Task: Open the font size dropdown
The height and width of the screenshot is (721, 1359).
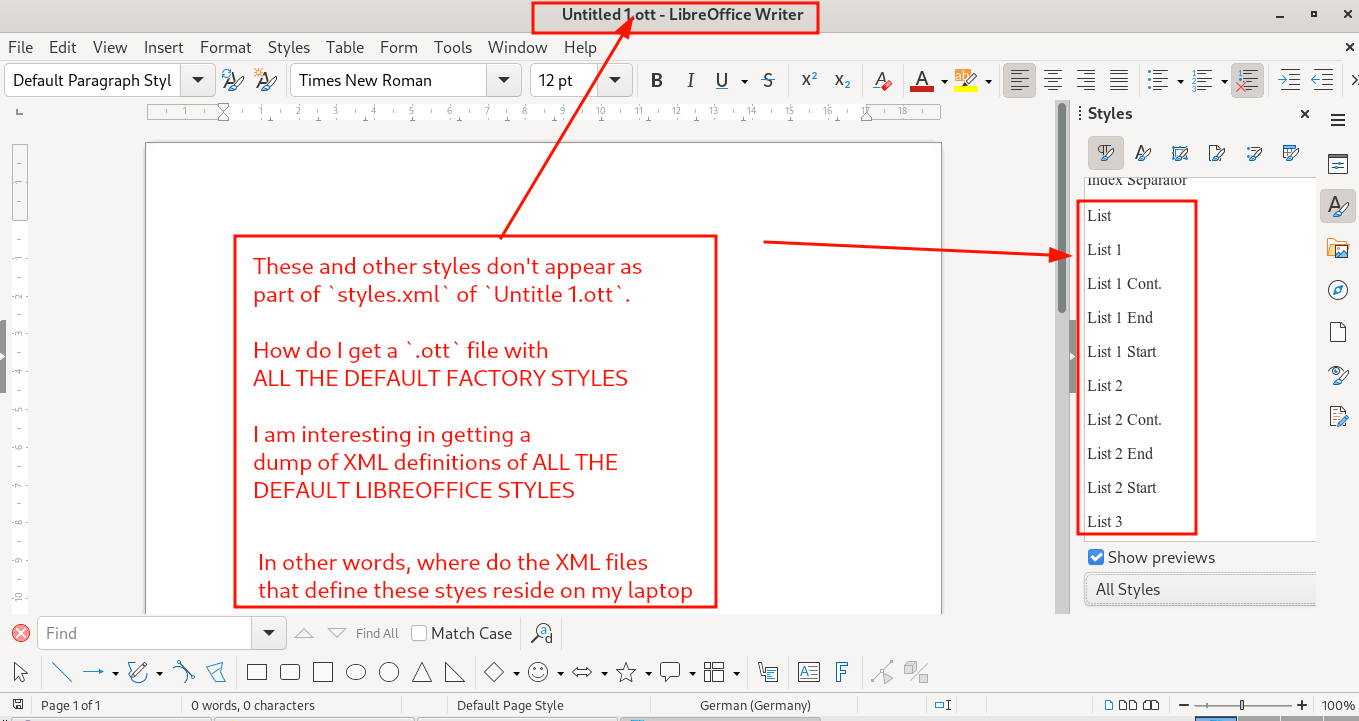Action: pyautogui.click(x=614, y=81)
